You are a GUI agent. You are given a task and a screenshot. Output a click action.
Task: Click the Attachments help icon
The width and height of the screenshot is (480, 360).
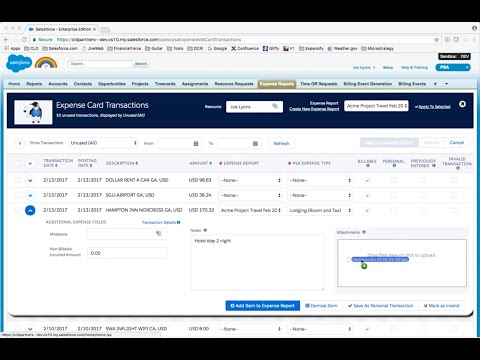tap(364, 232)
